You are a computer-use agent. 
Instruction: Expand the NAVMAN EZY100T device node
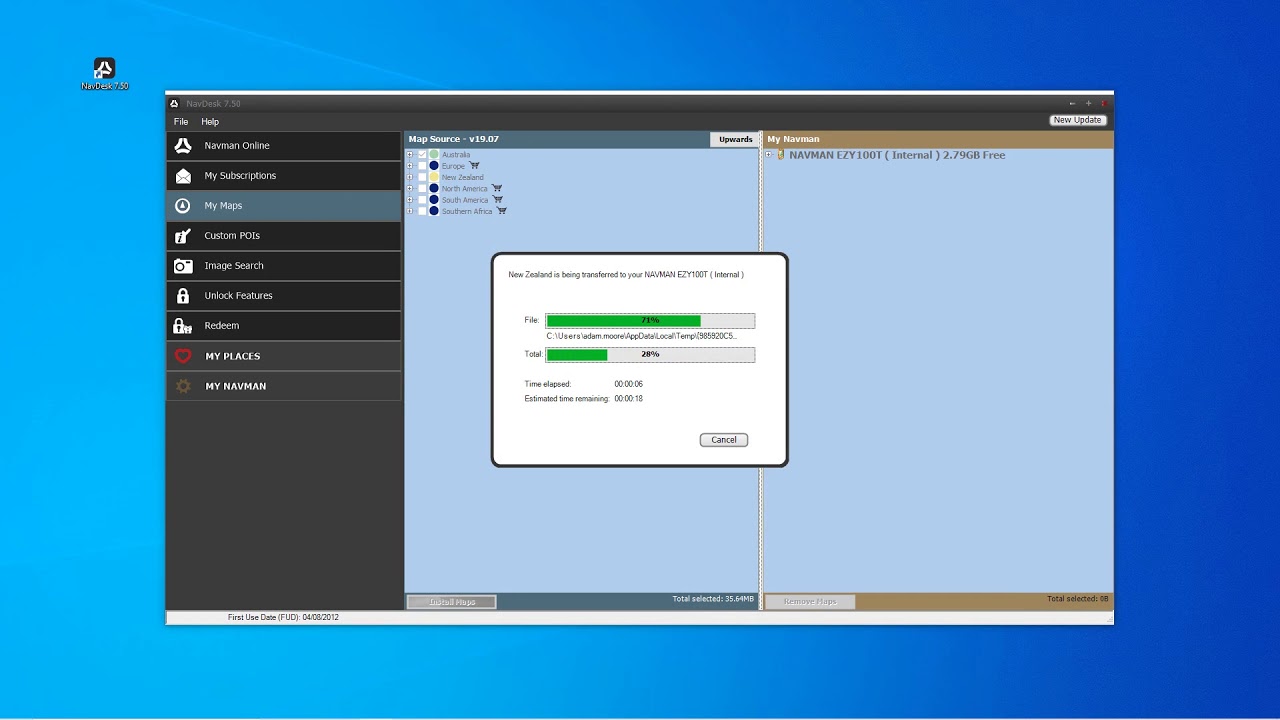pyautogui.click(x=769, y=155)
